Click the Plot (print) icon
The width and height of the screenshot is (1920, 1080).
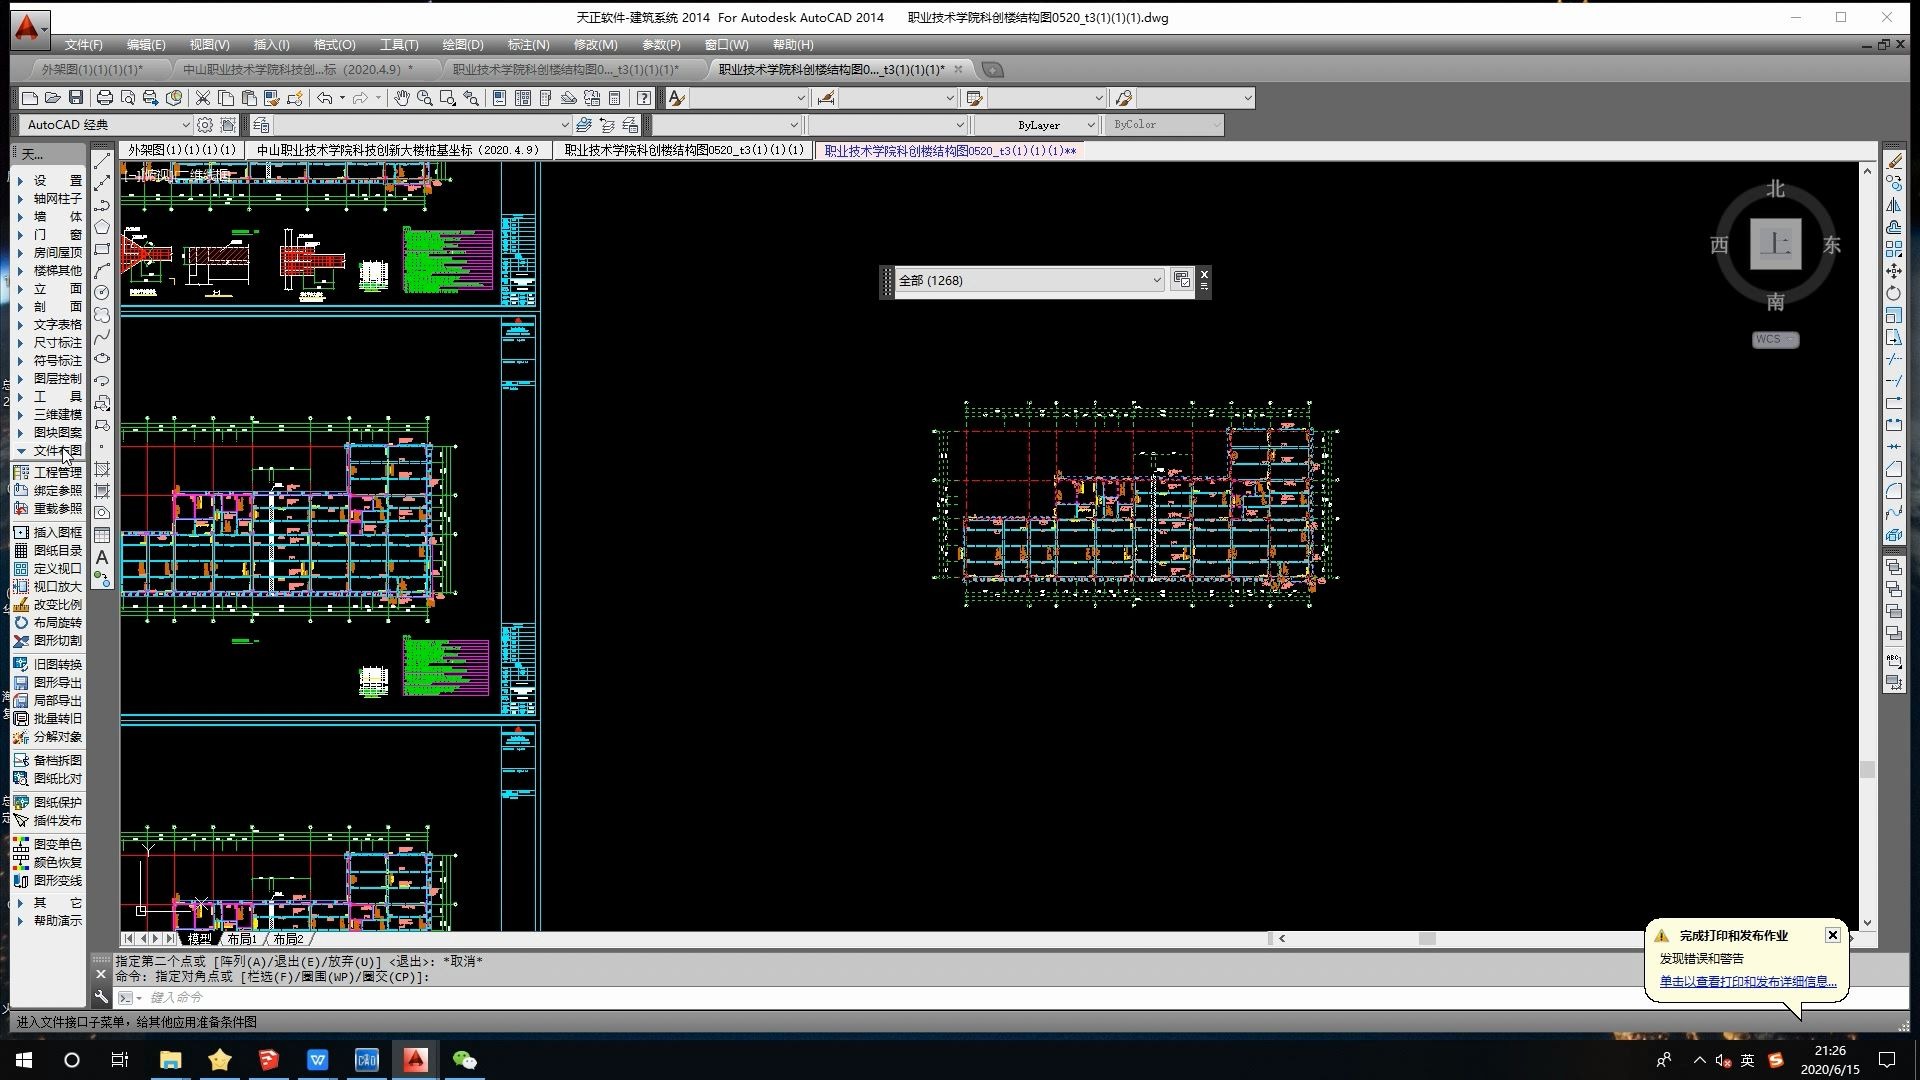[104, 98]
